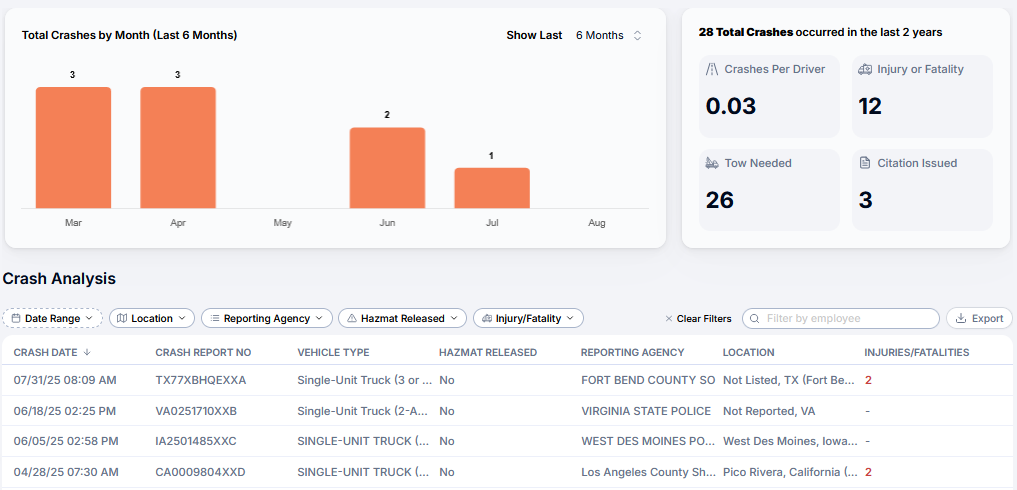Click the document icon beside Citation Issued
Viewport: 1017px width, 490px height.
coord(865,163)
